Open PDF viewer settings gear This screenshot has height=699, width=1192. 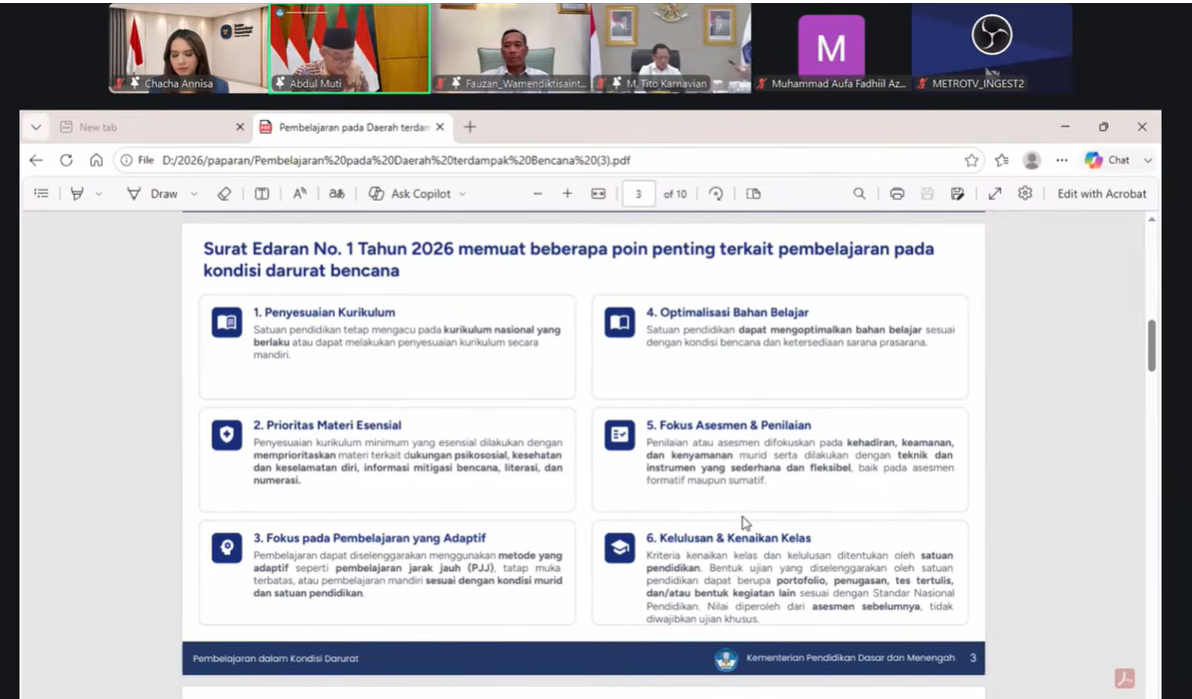[1025, 193]
